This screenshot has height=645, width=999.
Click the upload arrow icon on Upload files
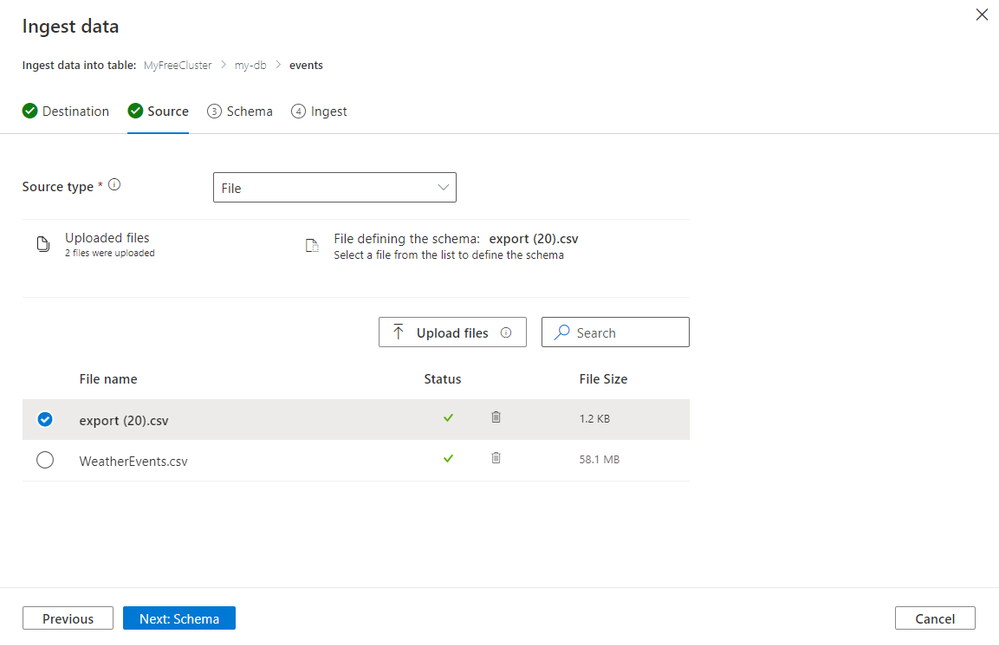tap(398, 332)
